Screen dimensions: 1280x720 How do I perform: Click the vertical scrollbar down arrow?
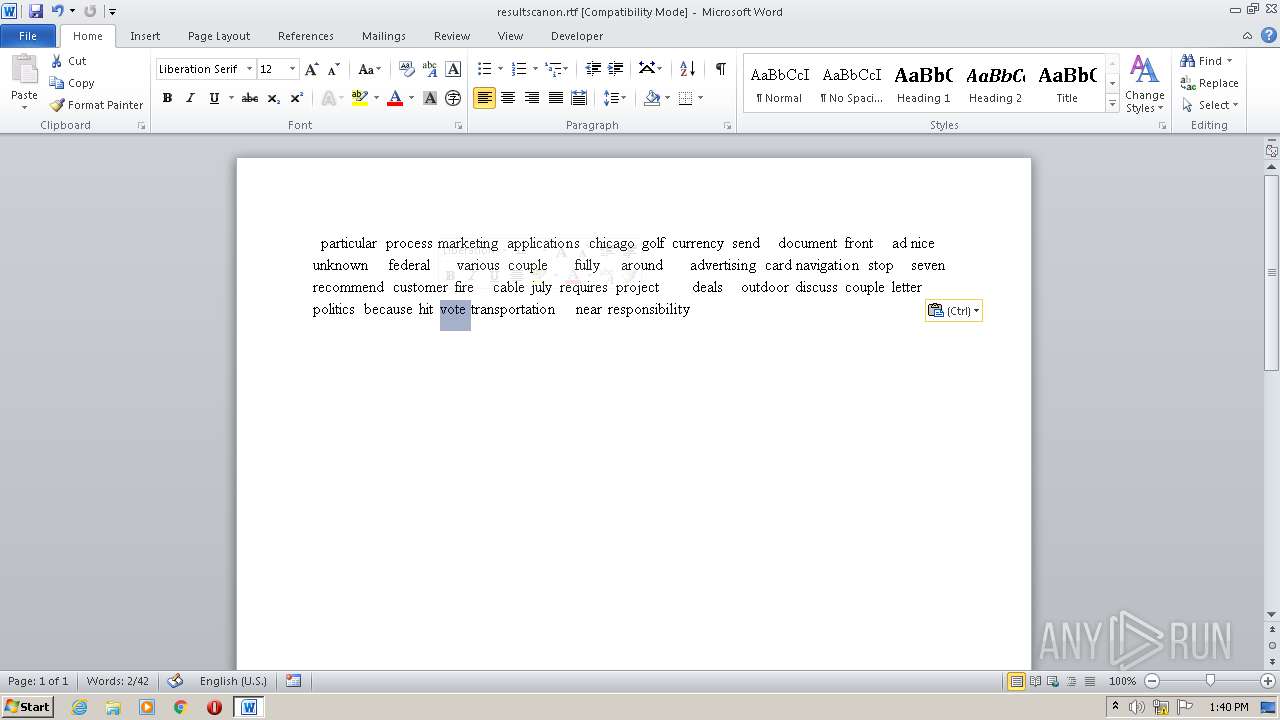(x=1272, y=614)
